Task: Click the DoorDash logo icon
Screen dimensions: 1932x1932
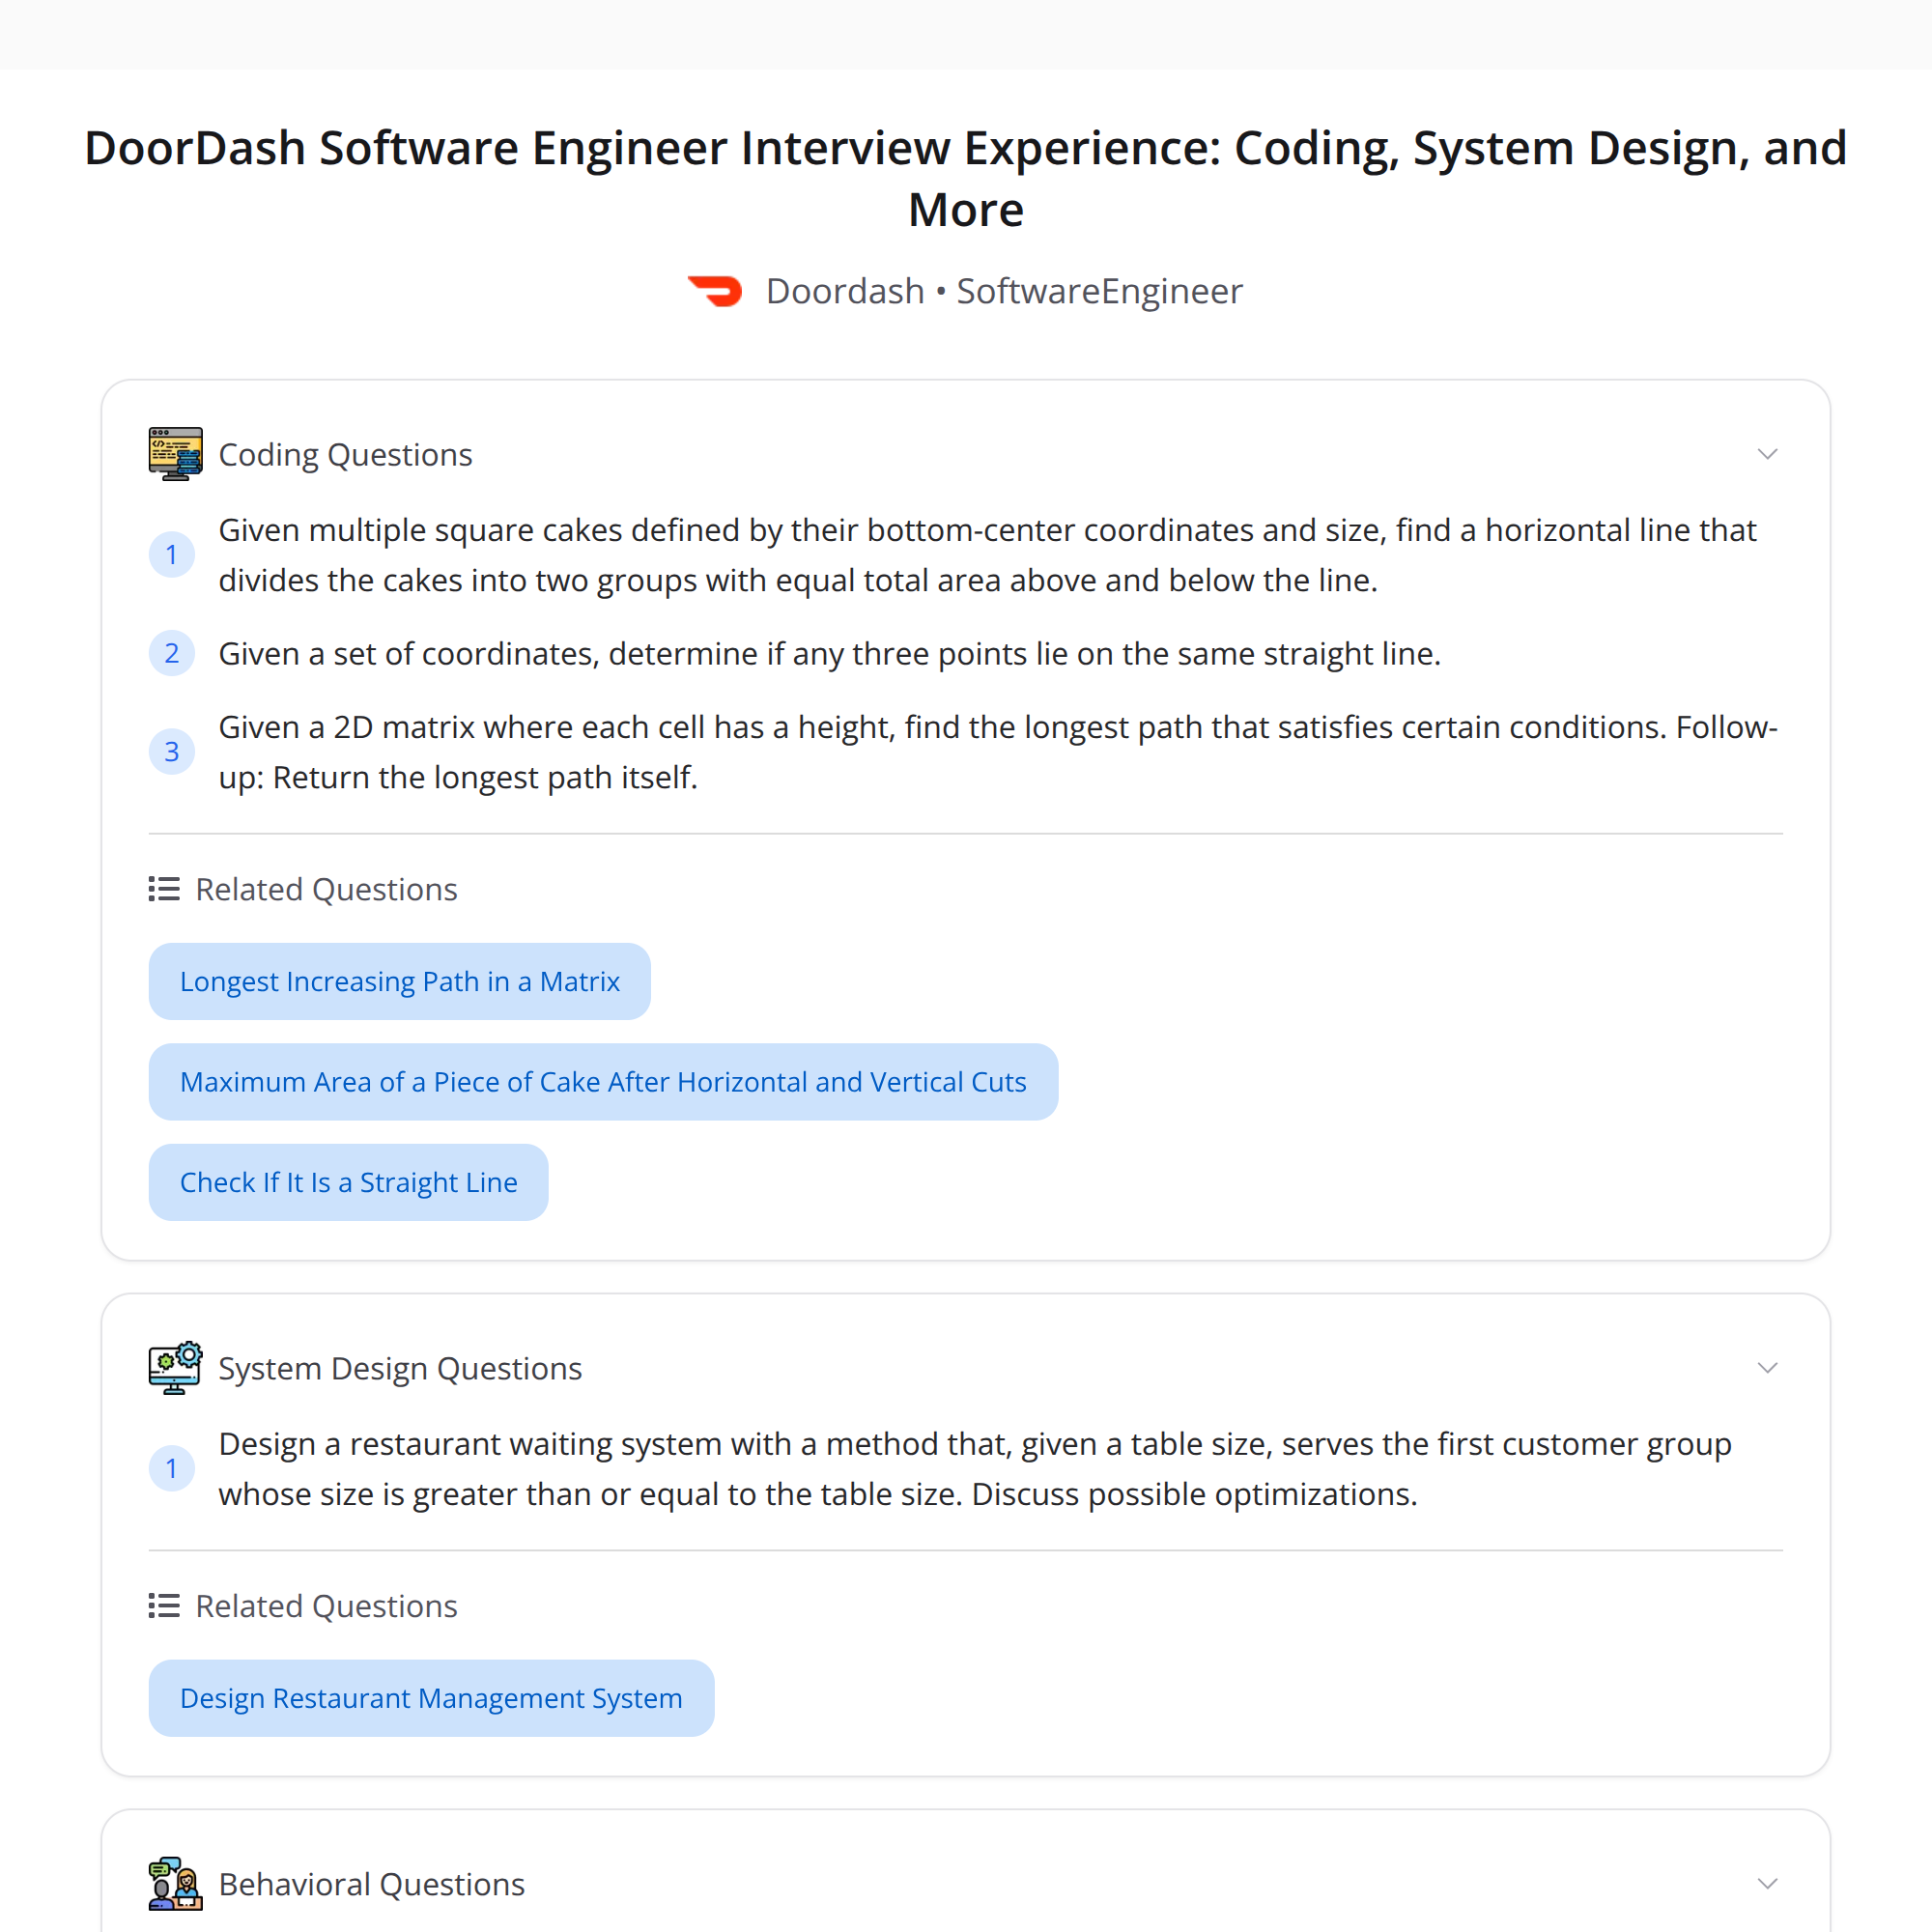Action: (x=715, y=291)
